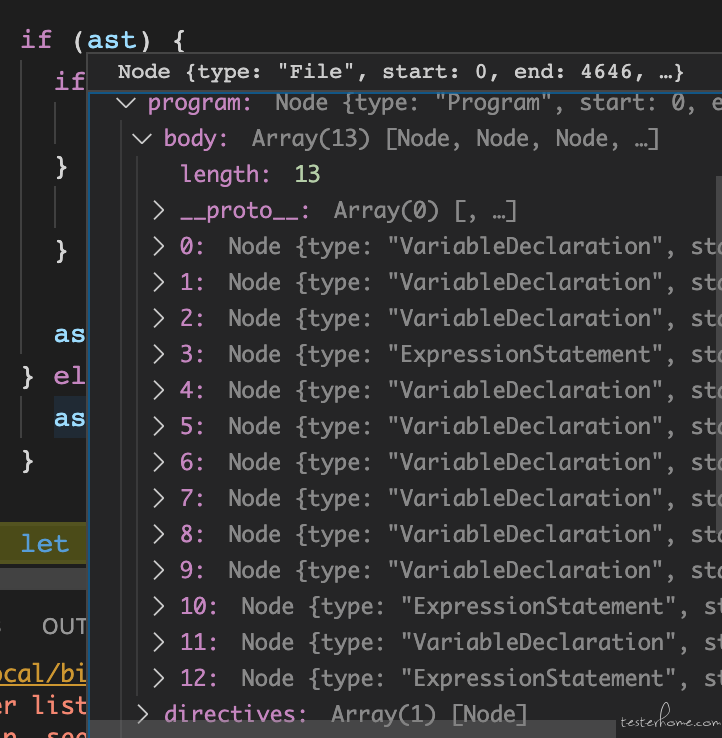Click the 'body:' property name

196,139
